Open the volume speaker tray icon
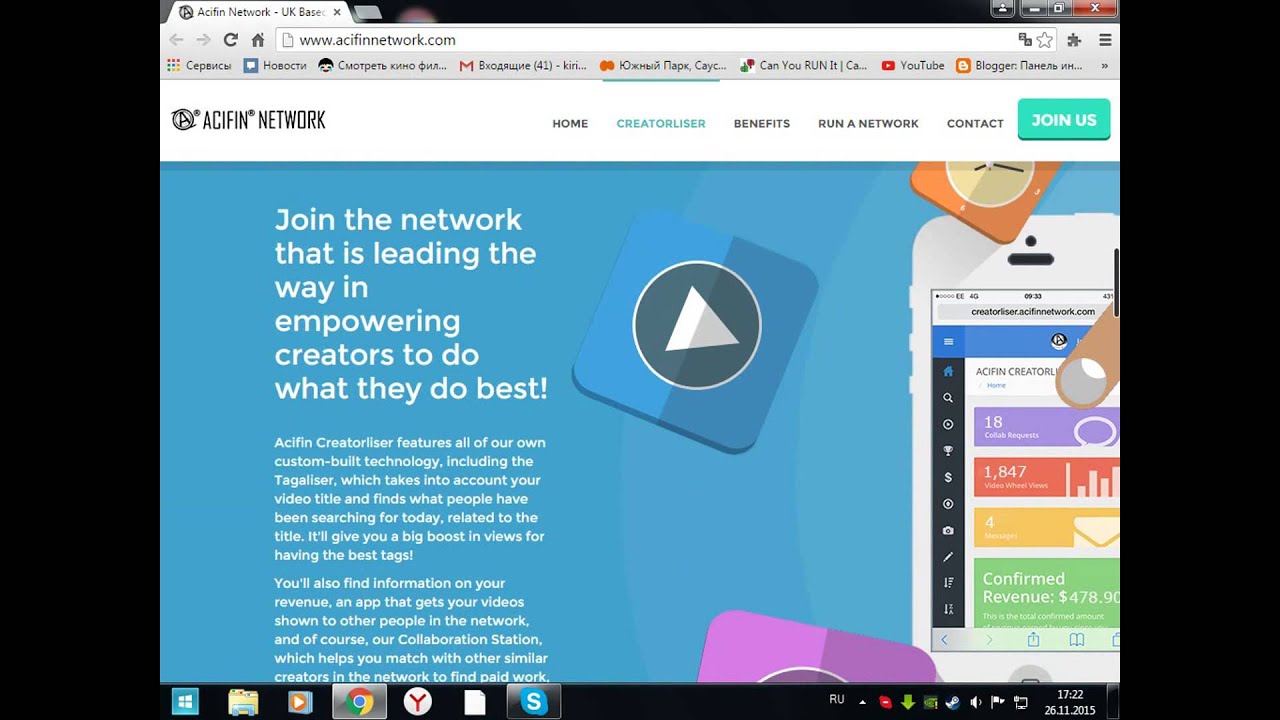The width and height of the screenshot is (1280, 720). [975, 702]
